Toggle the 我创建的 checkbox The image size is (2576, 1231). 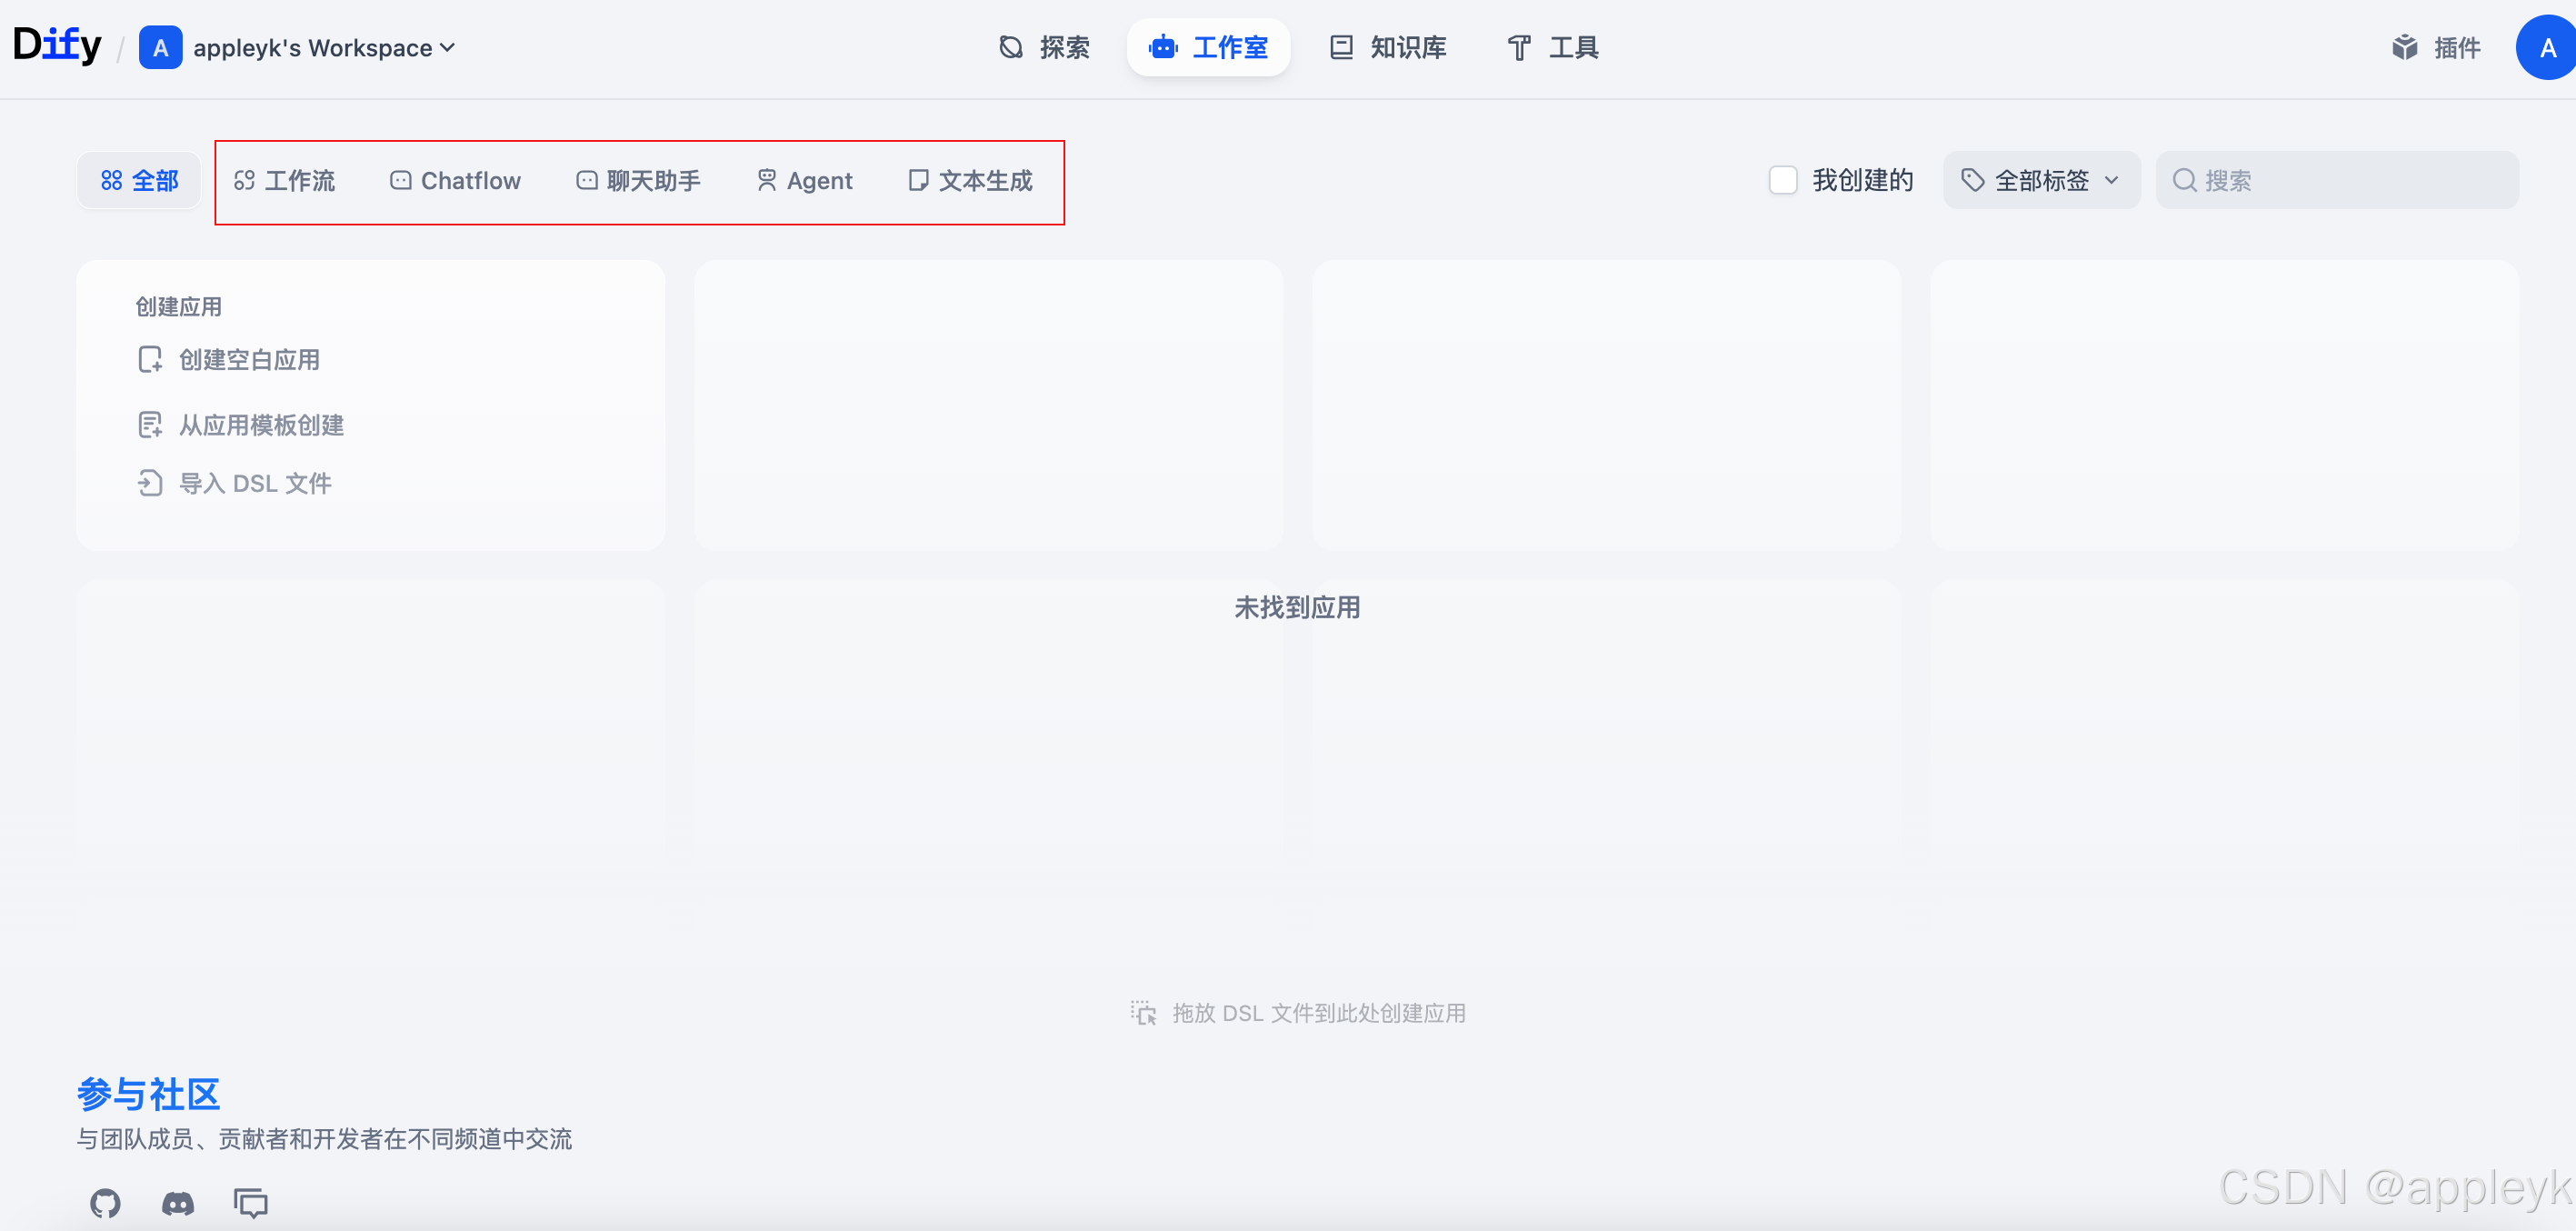click(1783, 180)
